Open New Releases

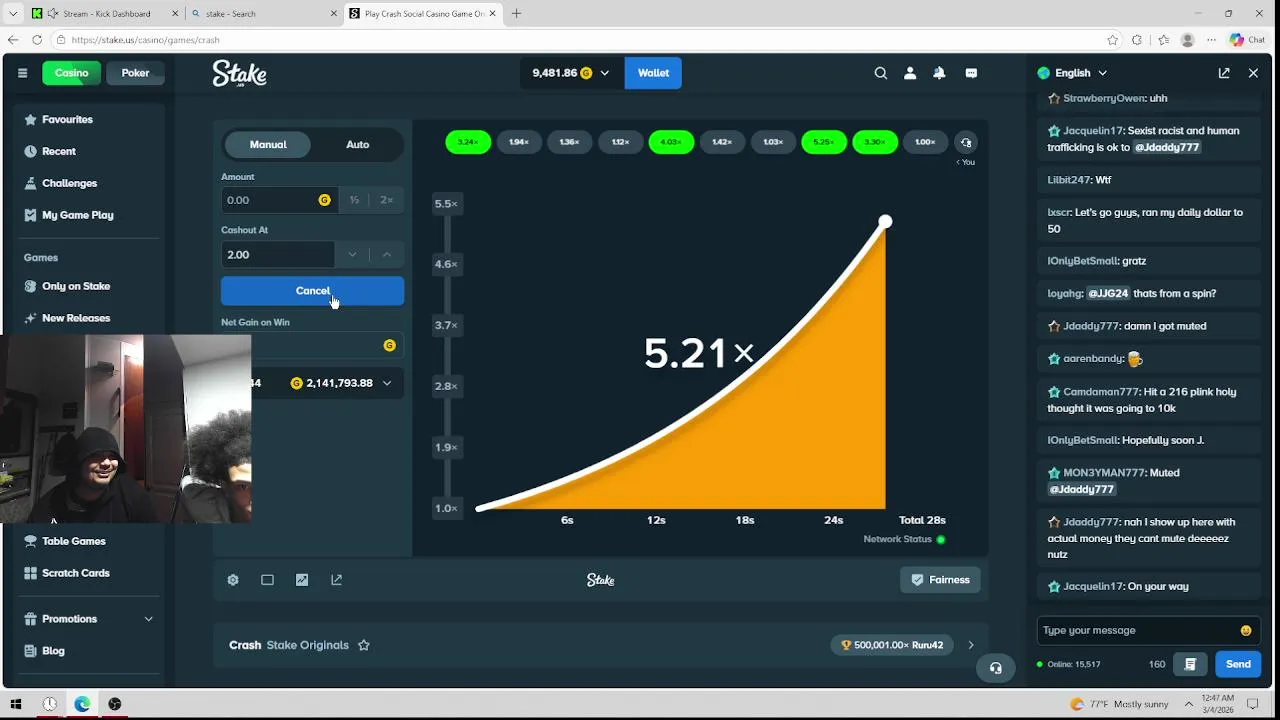click(76, 318)
